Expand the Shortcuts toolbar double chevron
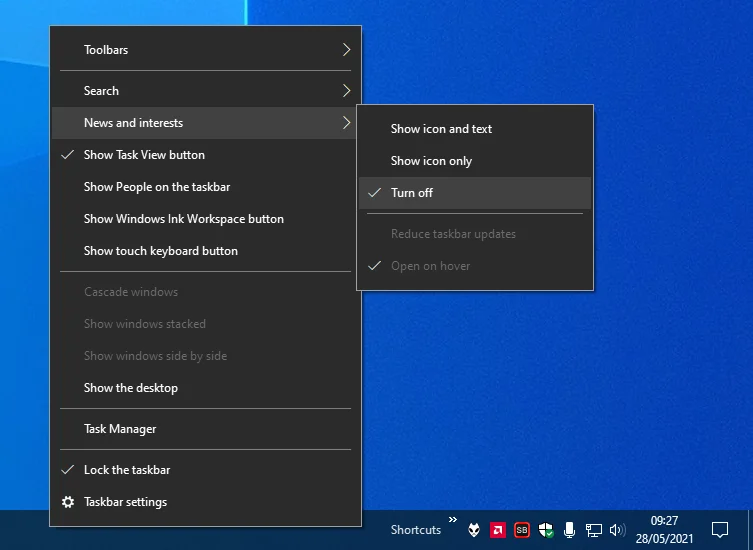 (453, 519)
